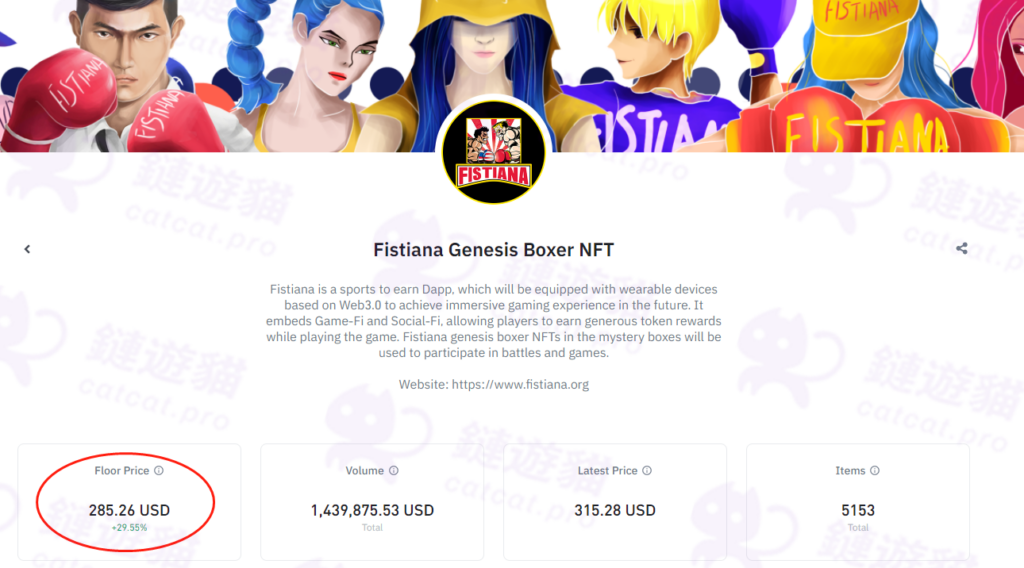This screenshot has width=1024, height=568.
Task: Select the Fistiana collection description paragraph
Action: 494,321
